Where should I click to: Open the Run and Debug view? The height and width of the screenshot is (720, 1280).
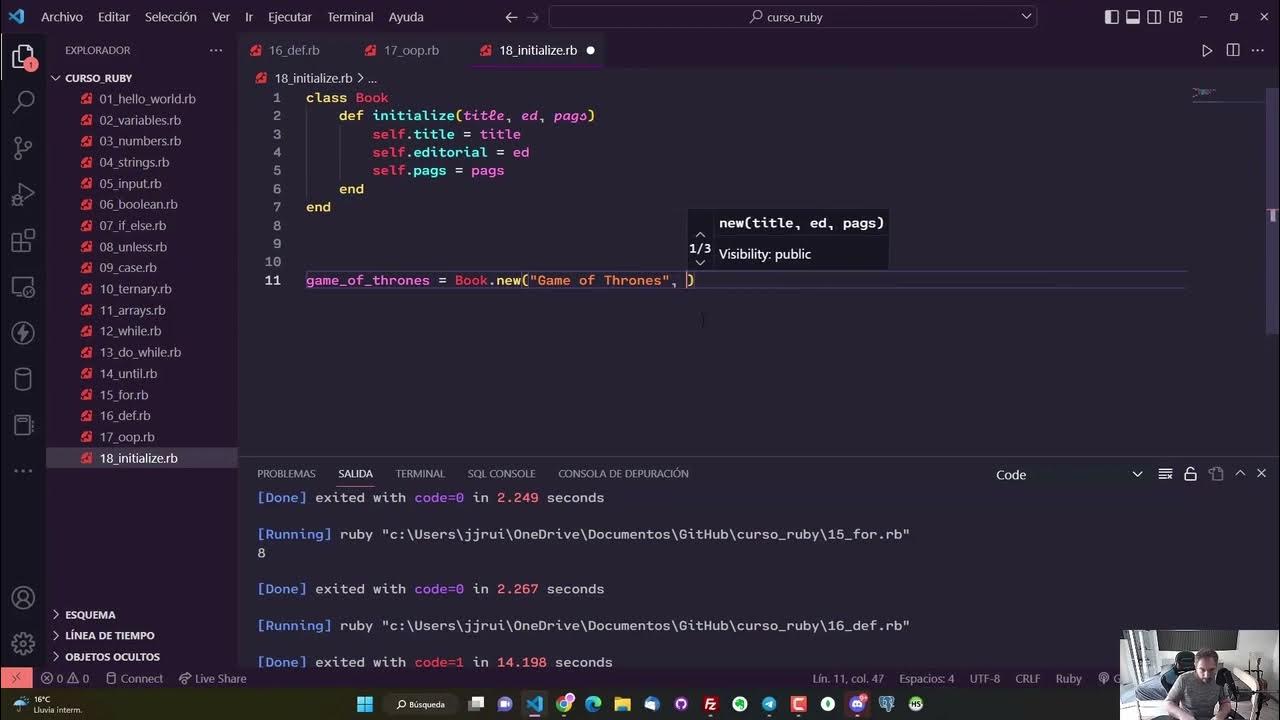23,193
